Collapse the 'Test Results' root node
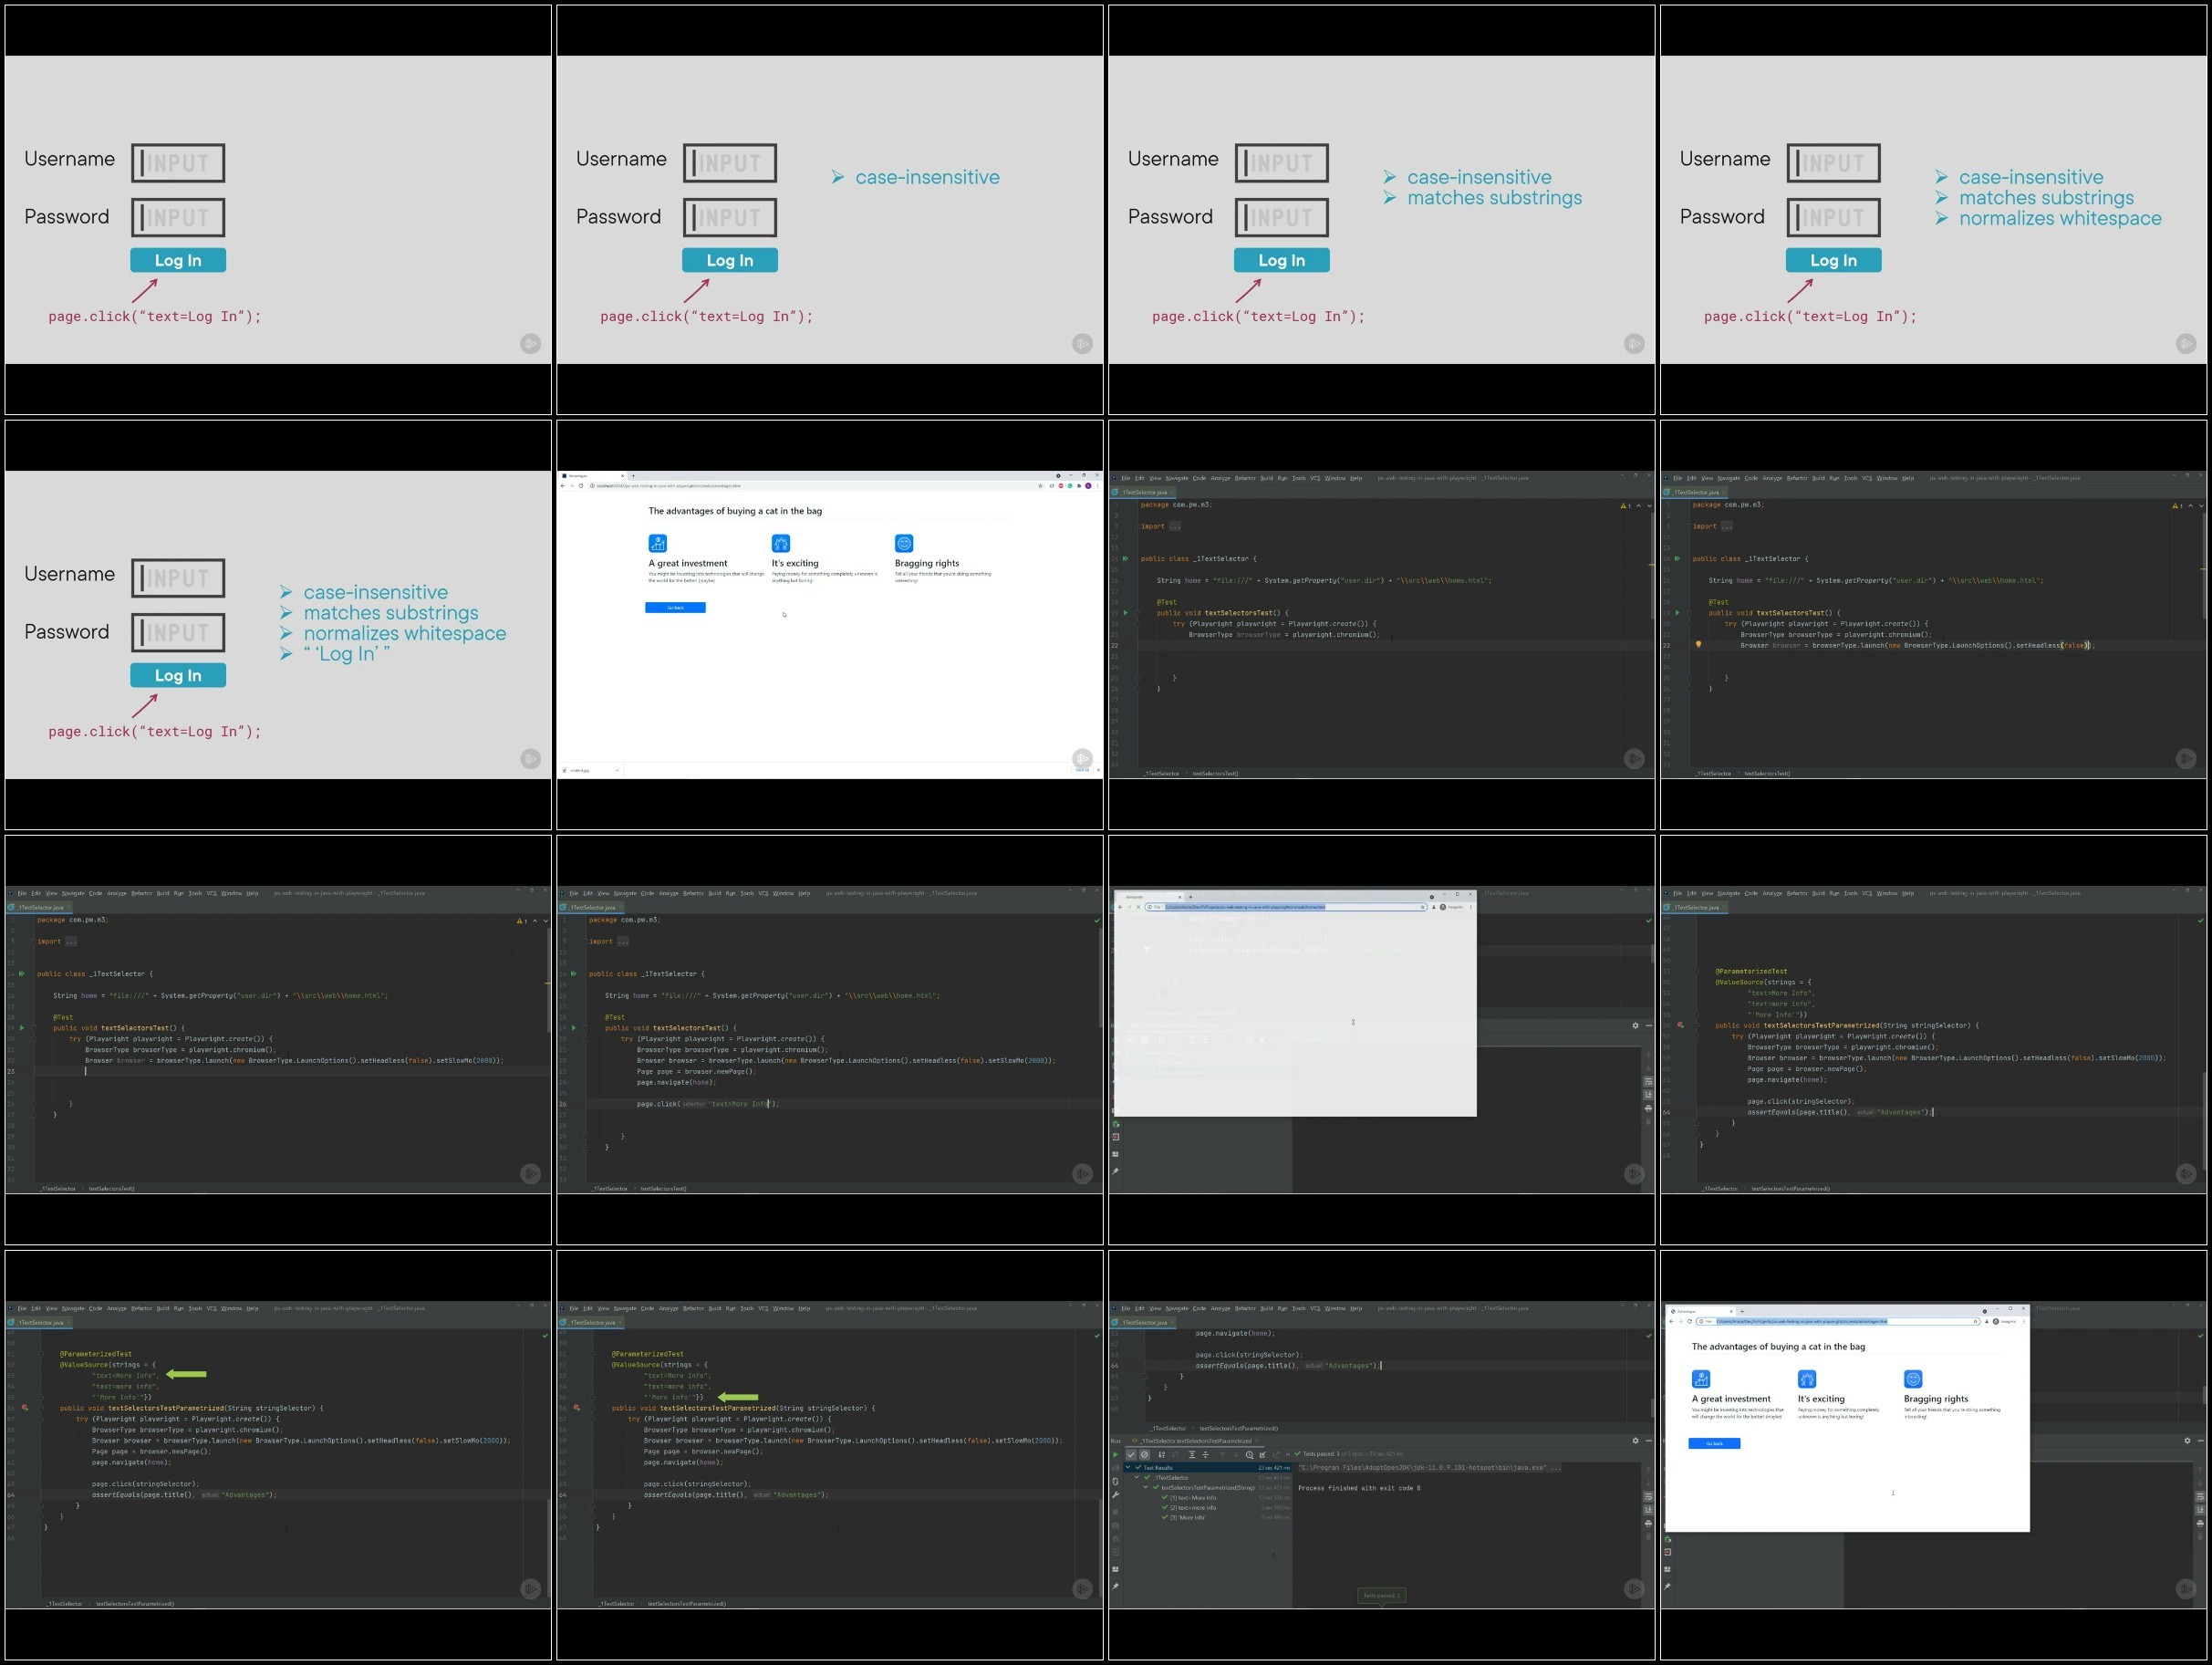 [x=1128, y=1467]
